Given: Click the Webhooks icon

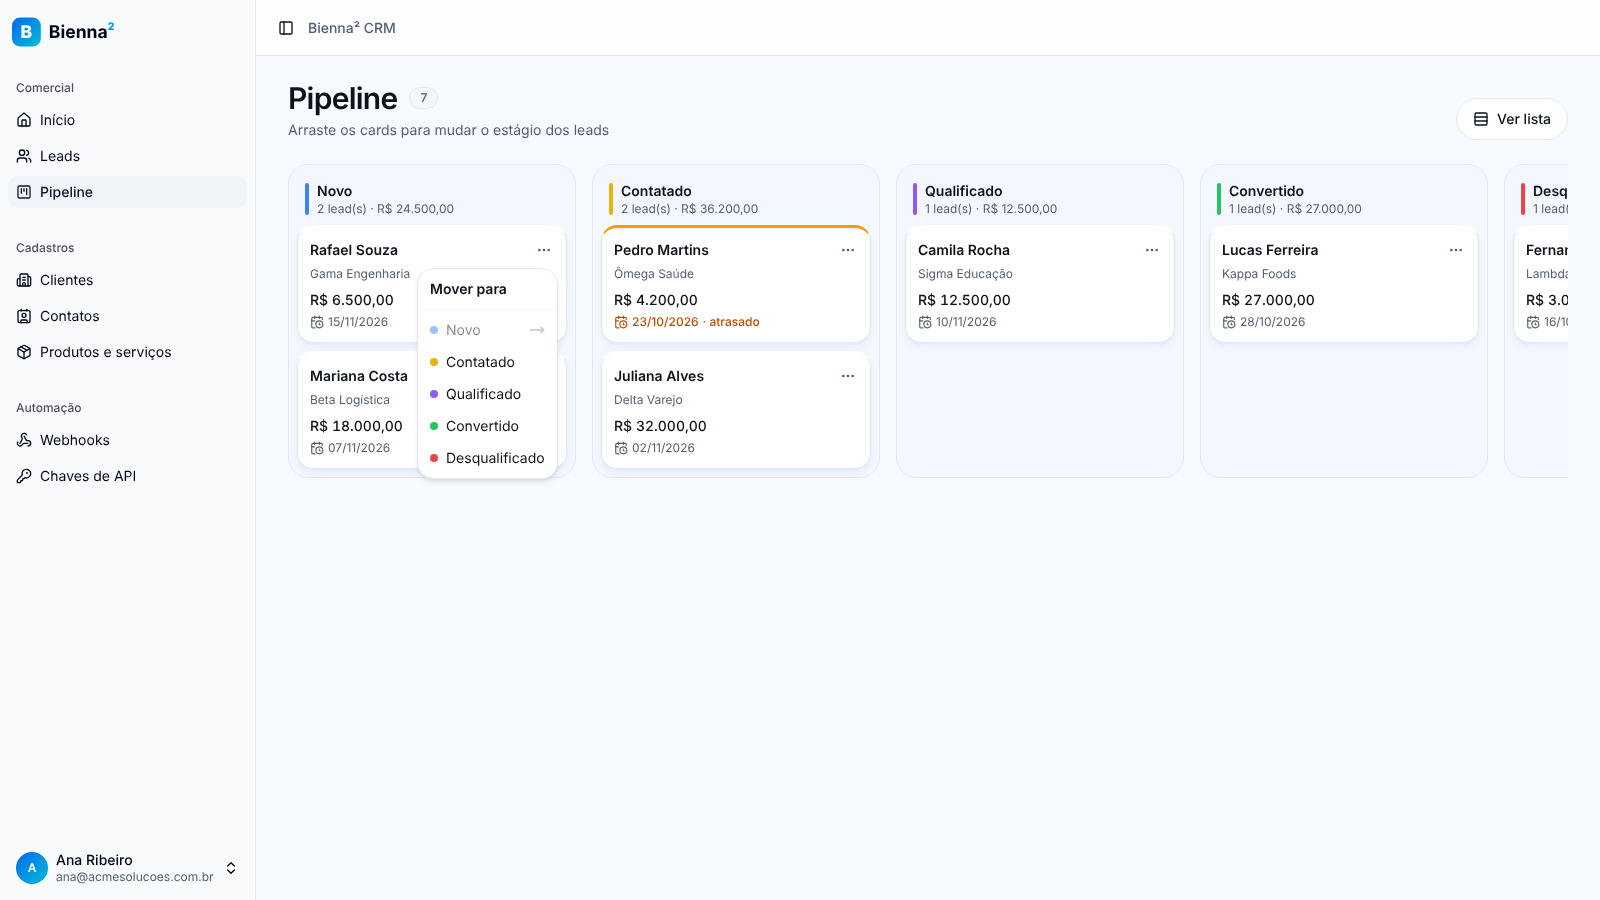Looking at the screenshot, I should click(24, 440).
